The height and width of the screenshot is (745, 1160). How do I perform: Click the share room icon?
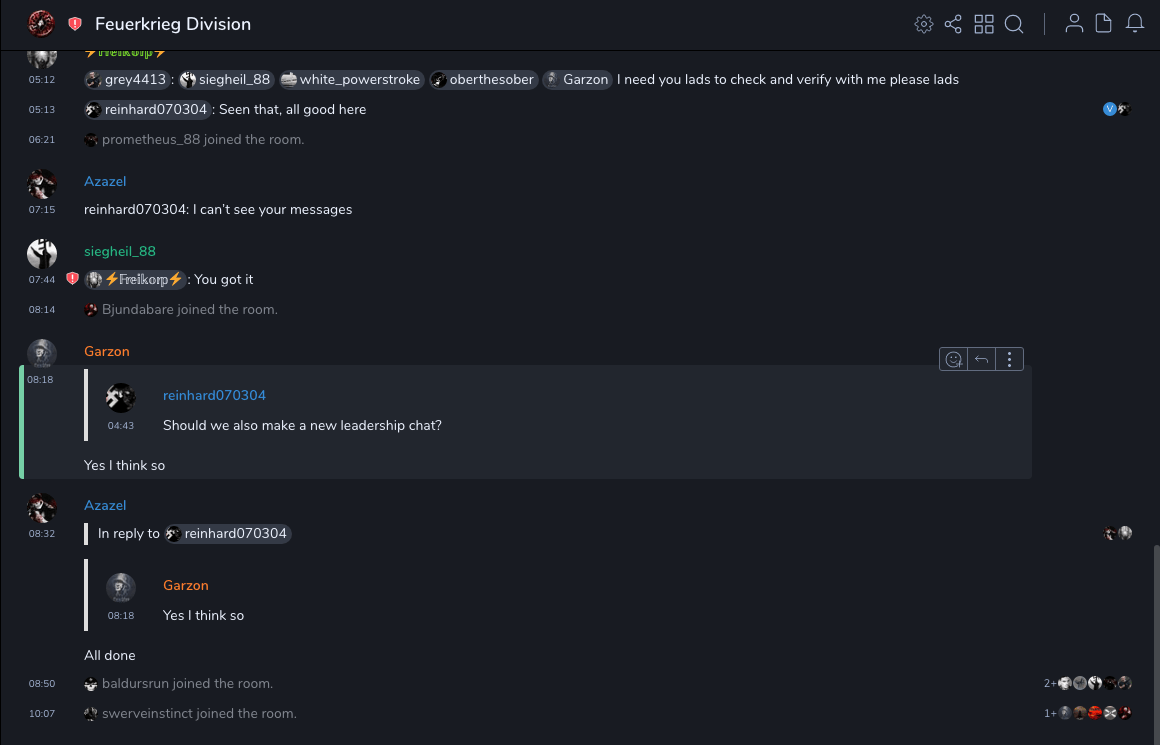click(953, 24)
